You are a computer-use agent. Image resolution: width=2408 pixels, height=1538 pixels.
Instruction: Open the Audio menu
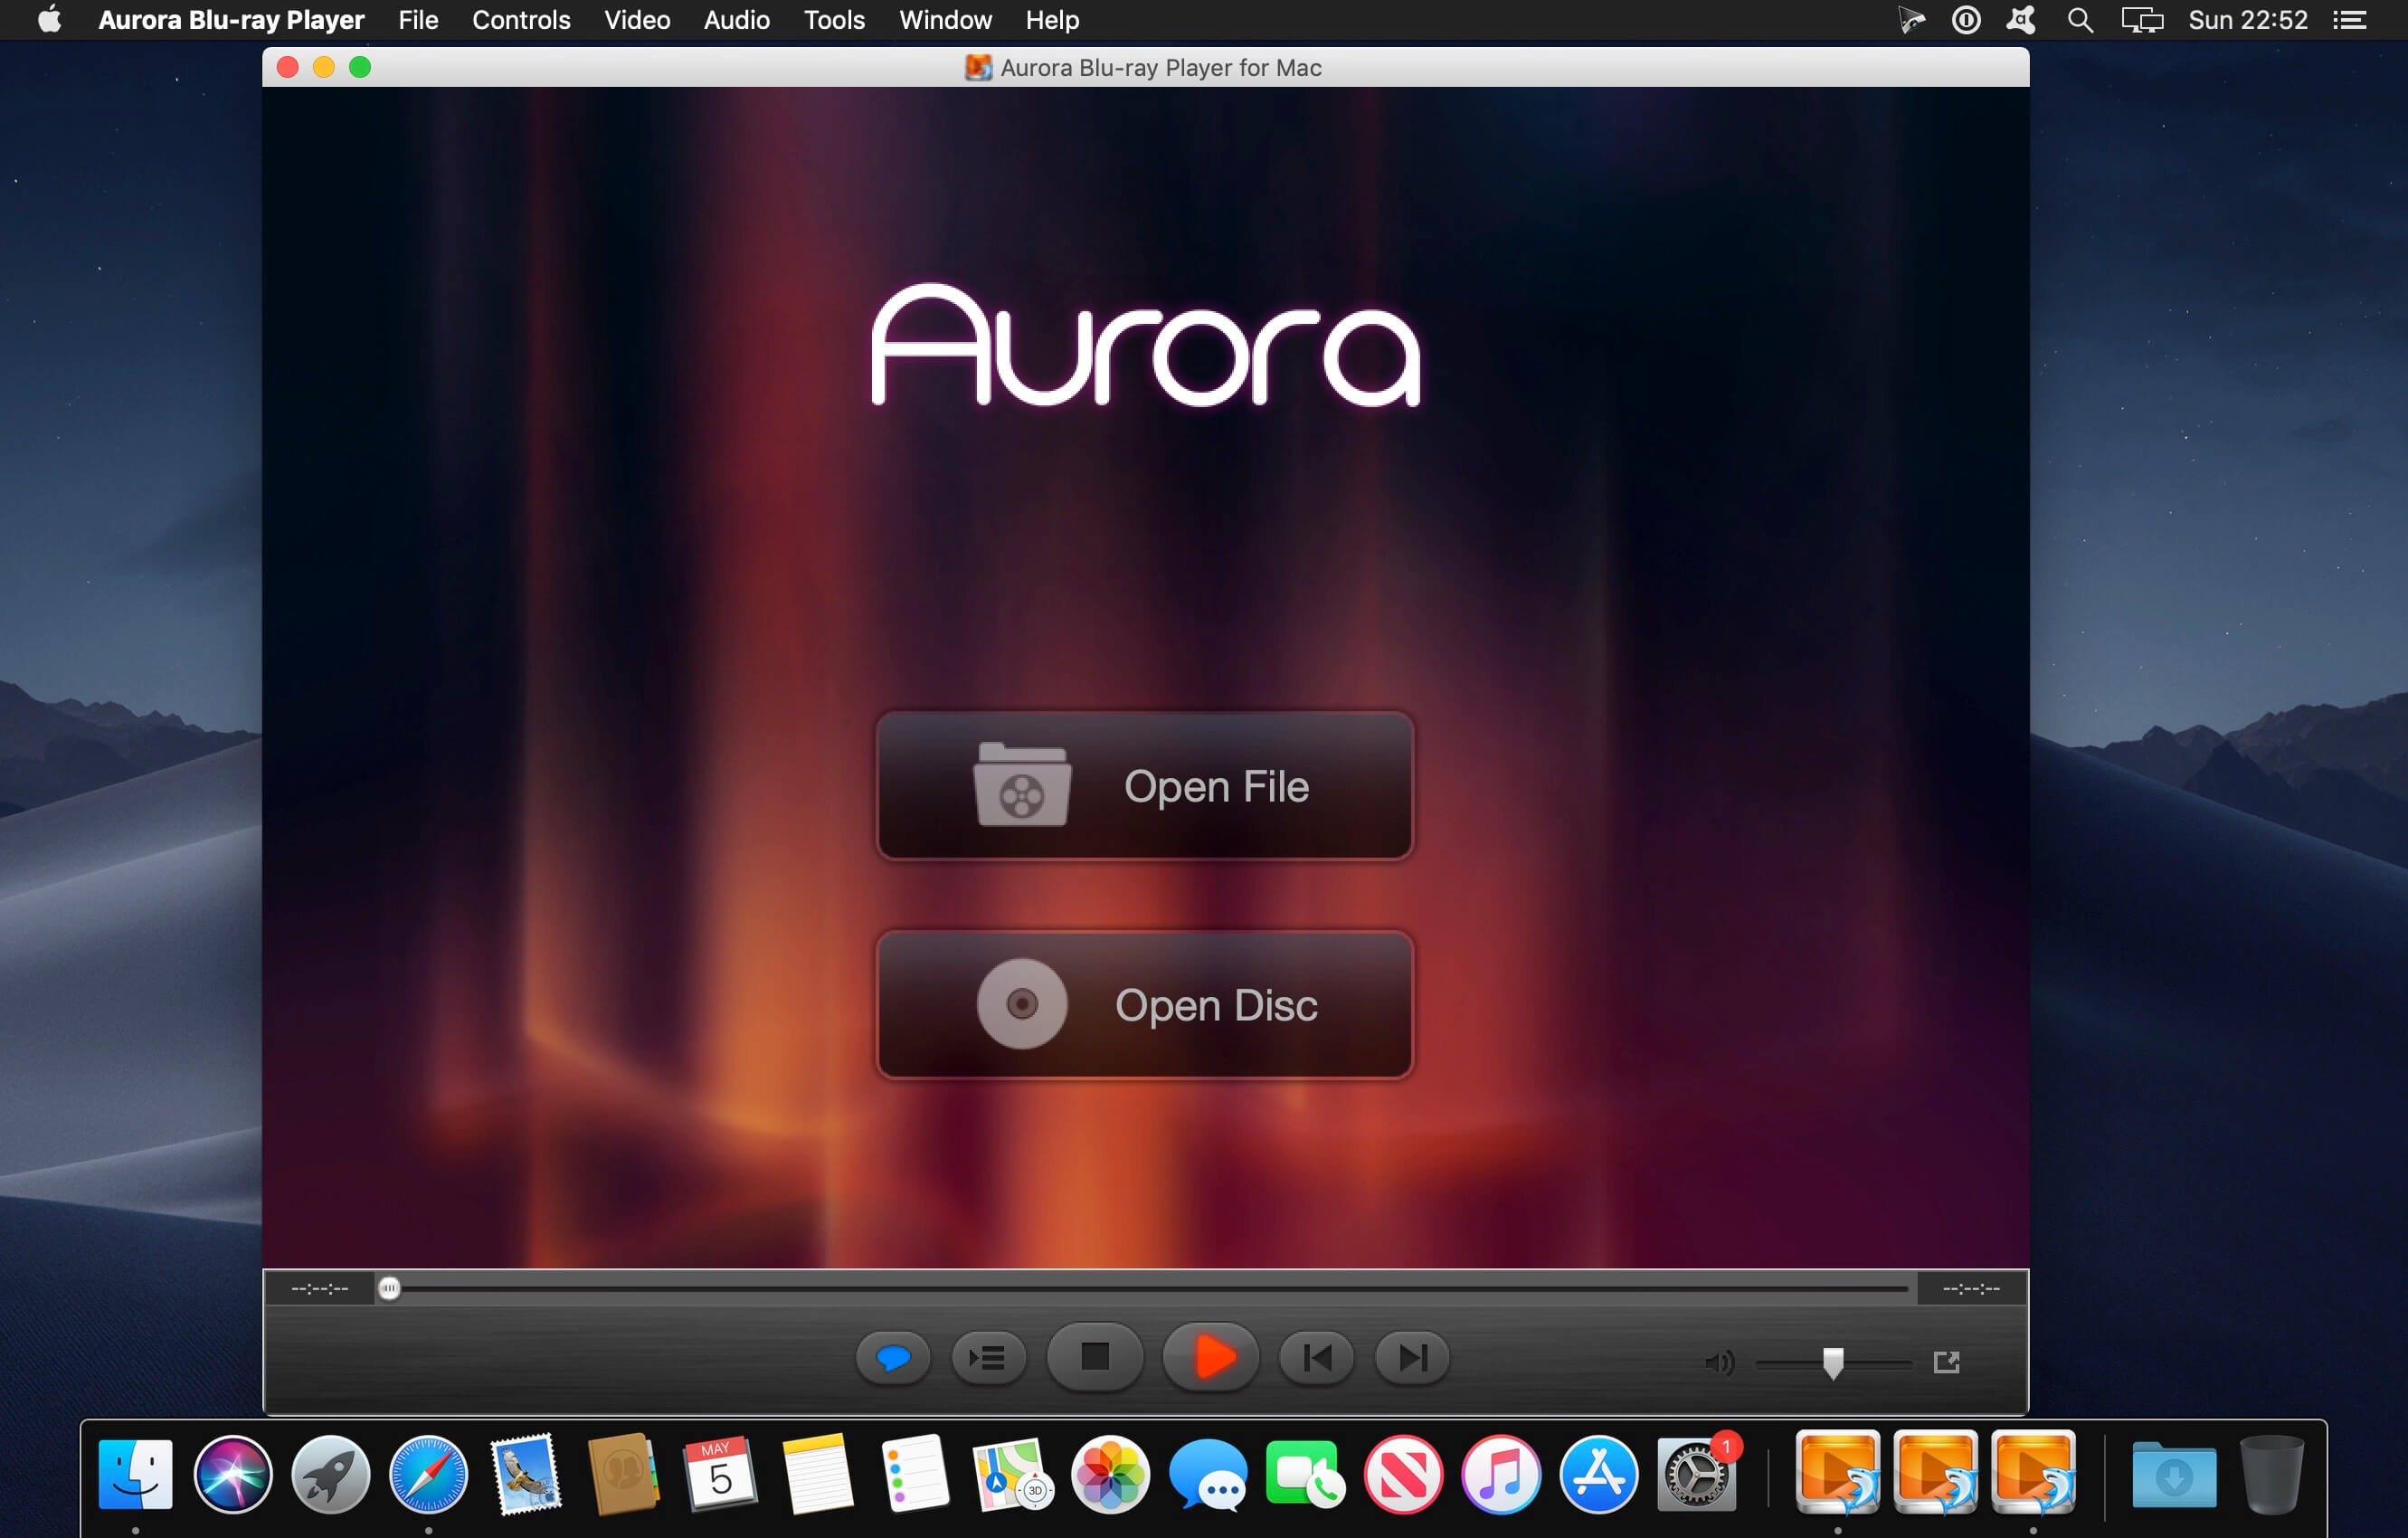coord(737,20)
